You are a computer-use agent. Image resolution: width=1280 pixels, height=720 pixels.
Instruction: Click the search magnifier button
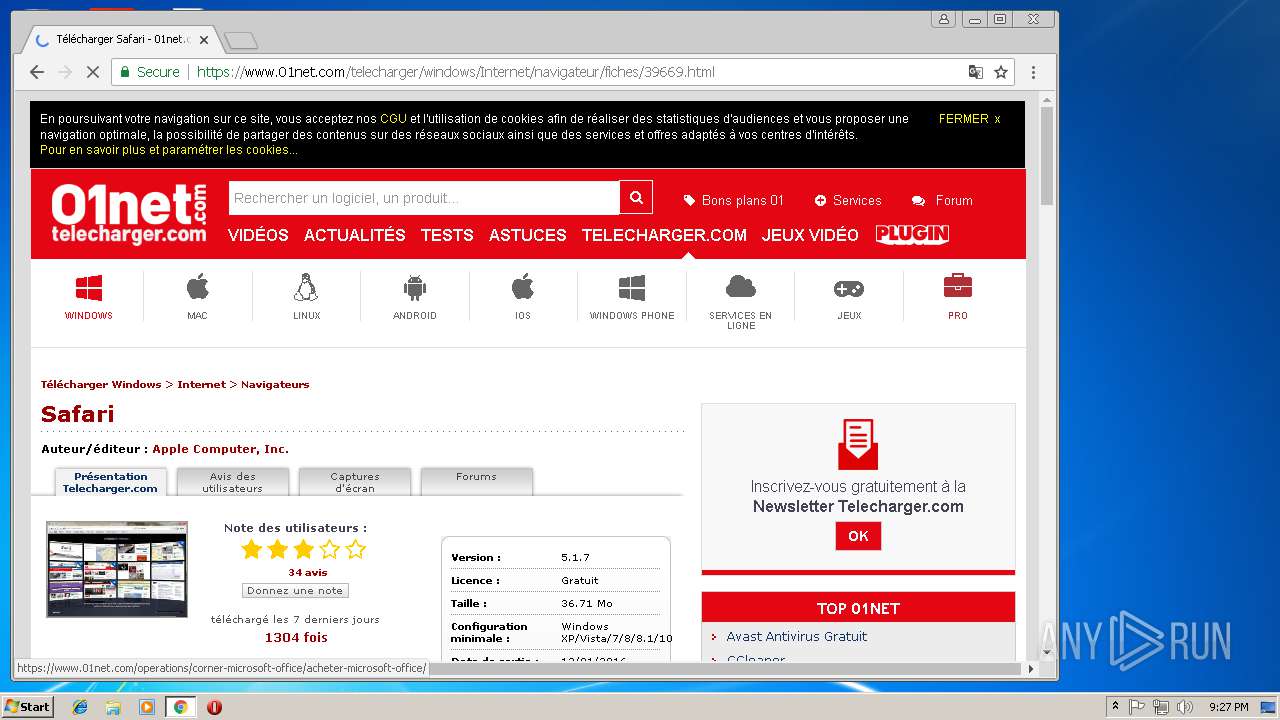pyautogui.click(x=636, y=198)
